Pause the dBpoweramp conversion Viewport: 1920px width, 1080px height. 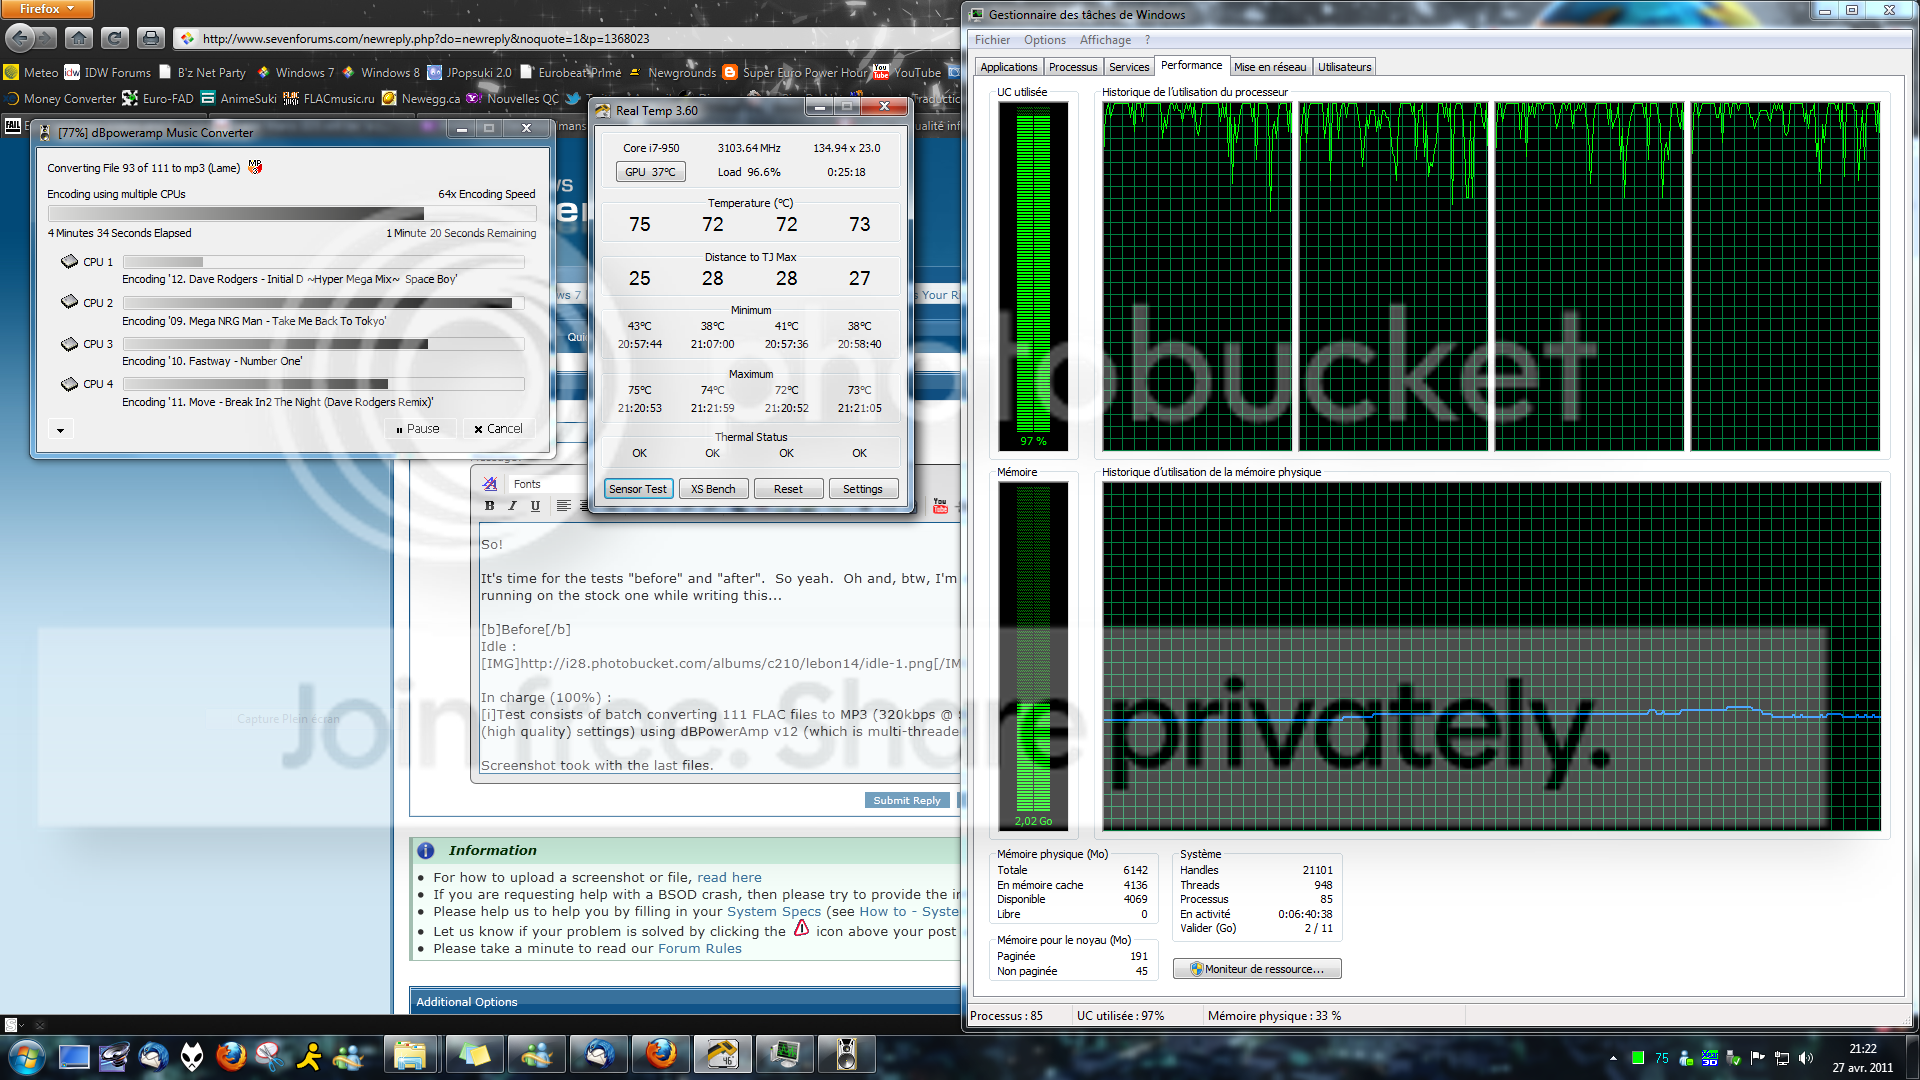coord(418,429)
